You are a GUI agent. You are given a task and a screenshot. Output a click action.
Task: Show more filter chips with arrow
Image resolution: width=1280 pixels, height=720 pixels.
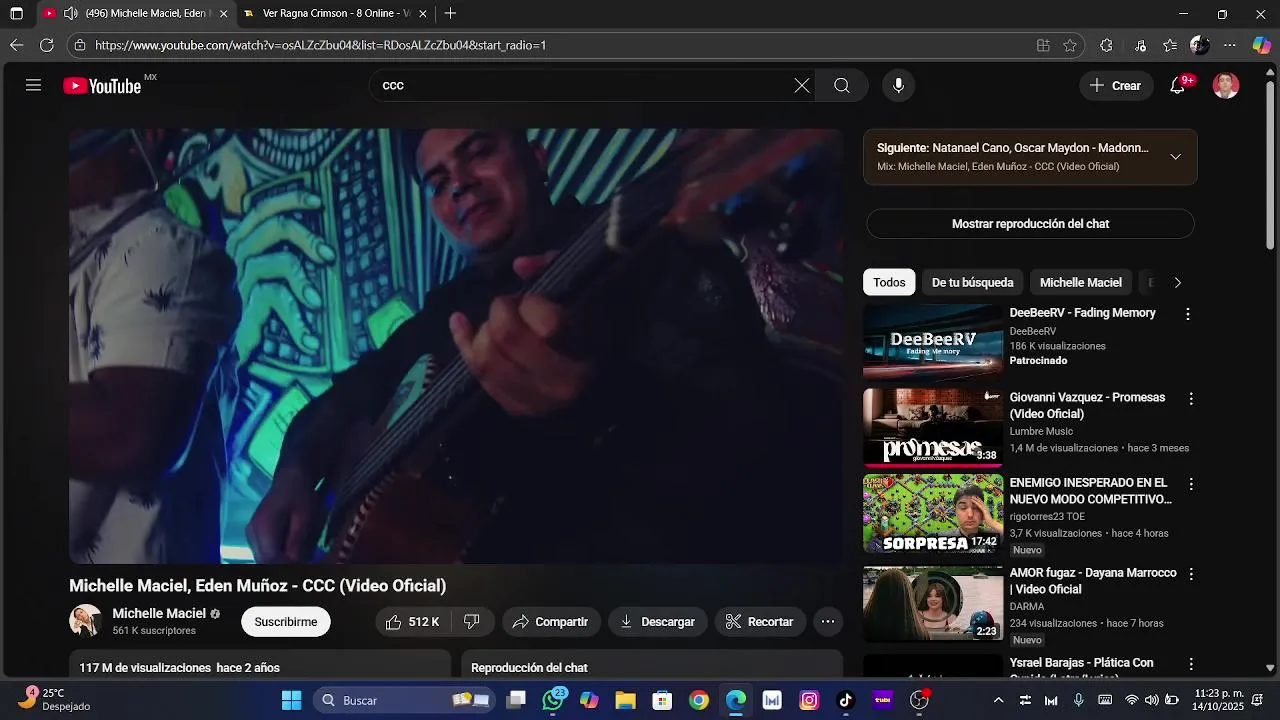1177,283
